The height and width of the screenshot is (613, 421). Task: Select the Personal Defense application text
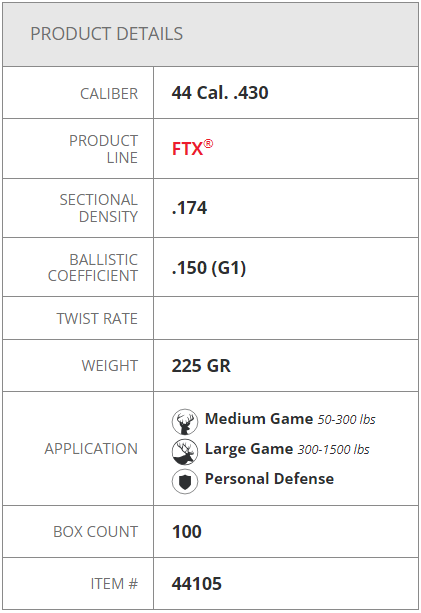(x=269, y=479)
